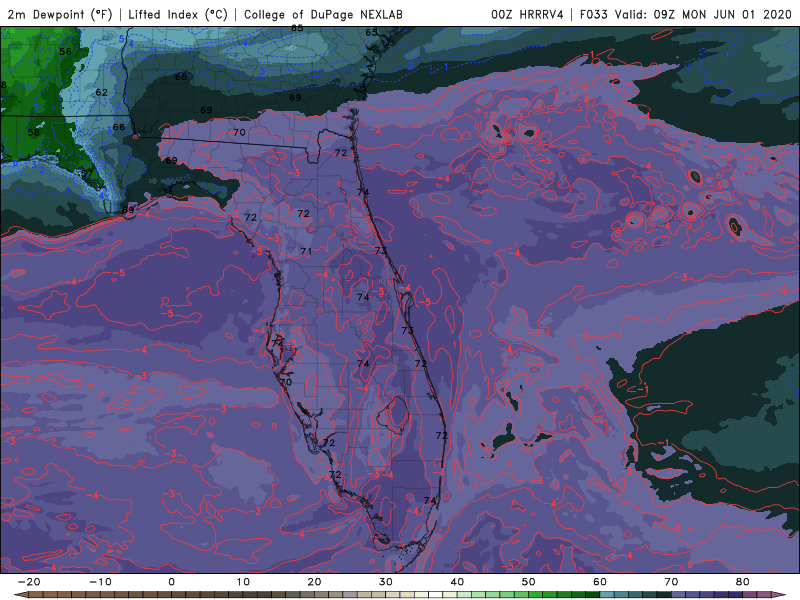
Task: Click the -20 label on the color scale
Action: click(x=29, y=582)
